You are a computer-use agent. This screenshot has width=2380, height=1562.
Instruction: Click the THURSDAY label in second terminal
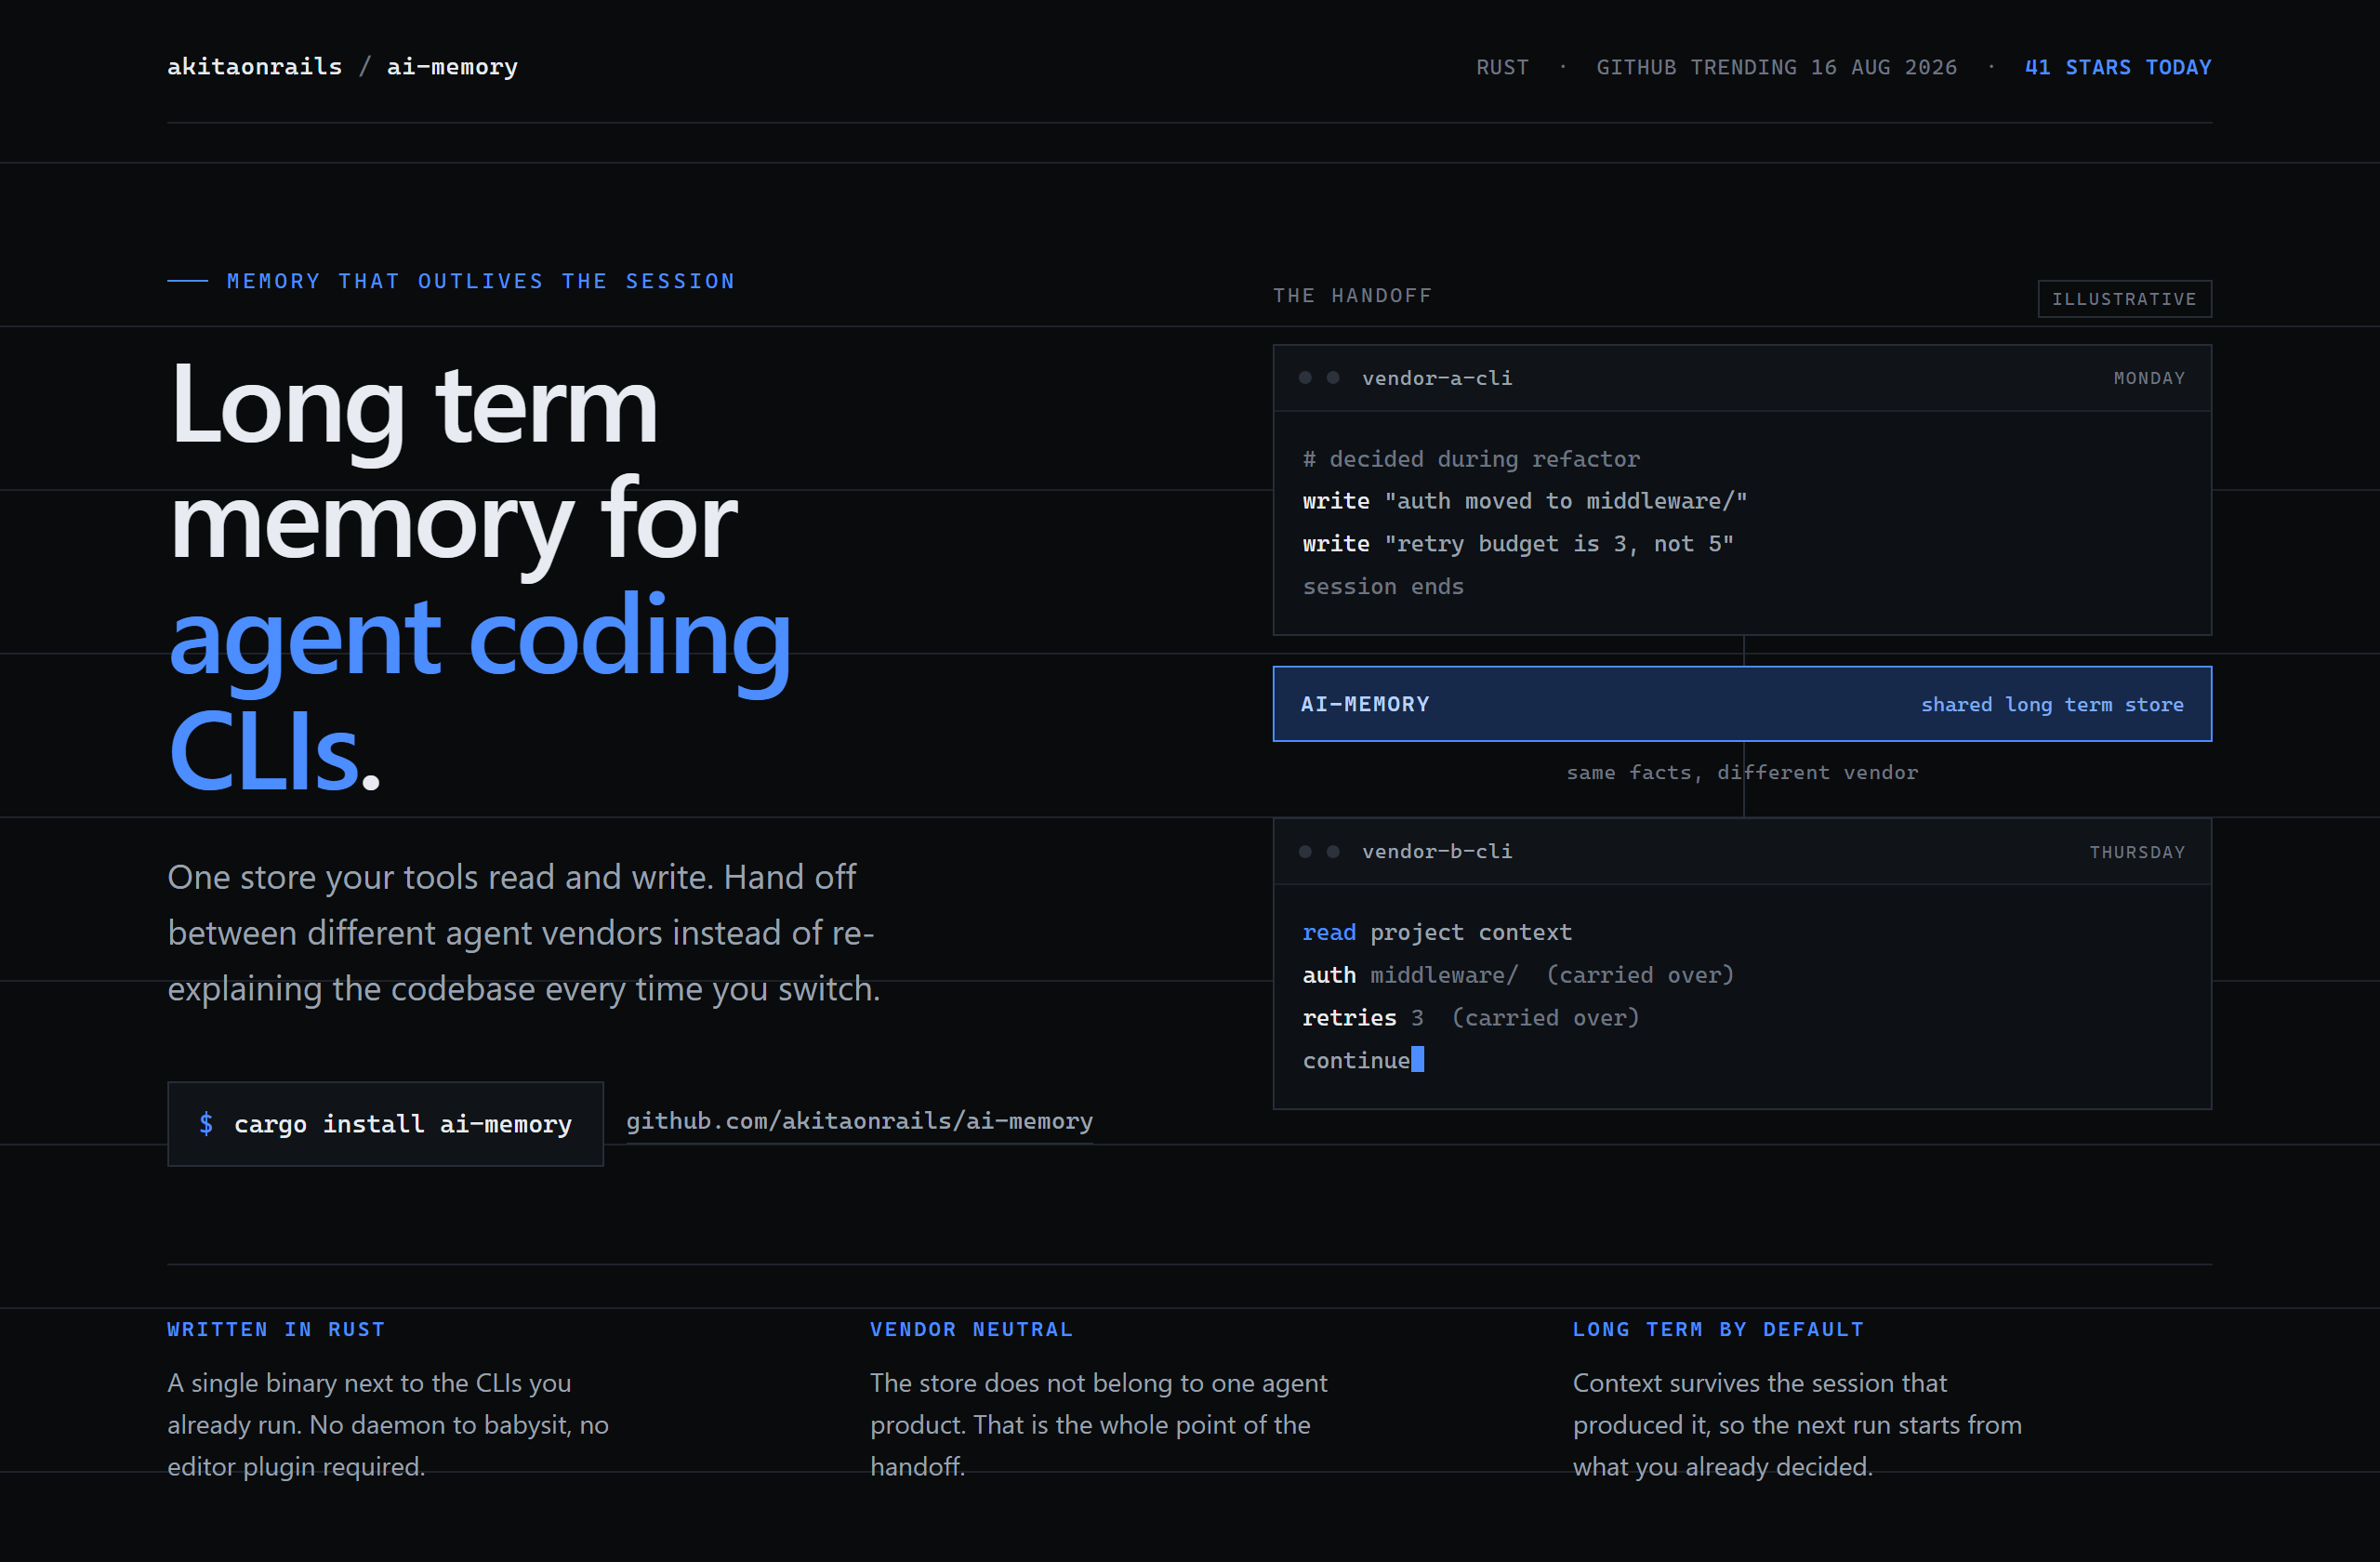click(x=2137, y=852)
